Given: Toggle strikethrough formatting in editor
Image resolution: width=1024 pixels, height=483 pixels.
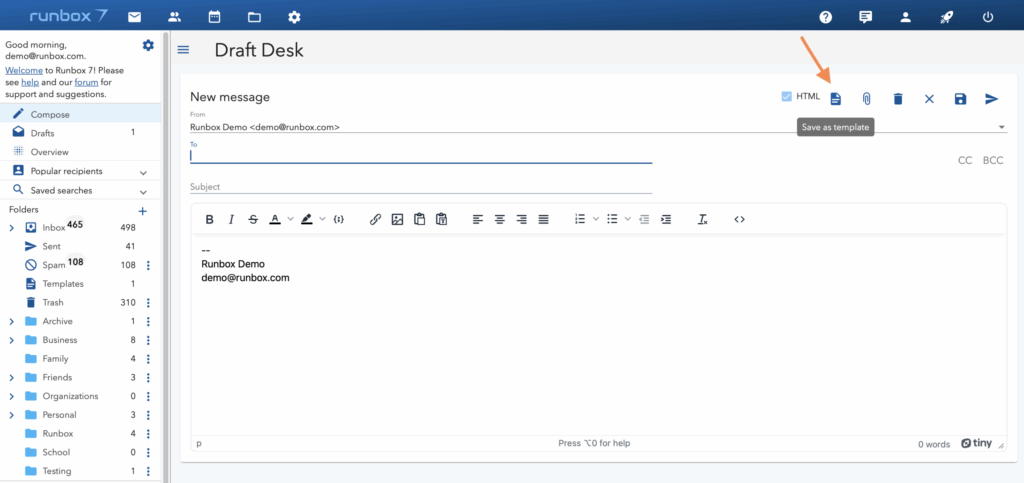Looking at the screenshot, I should pyautogui.click(x=253, y=219).
